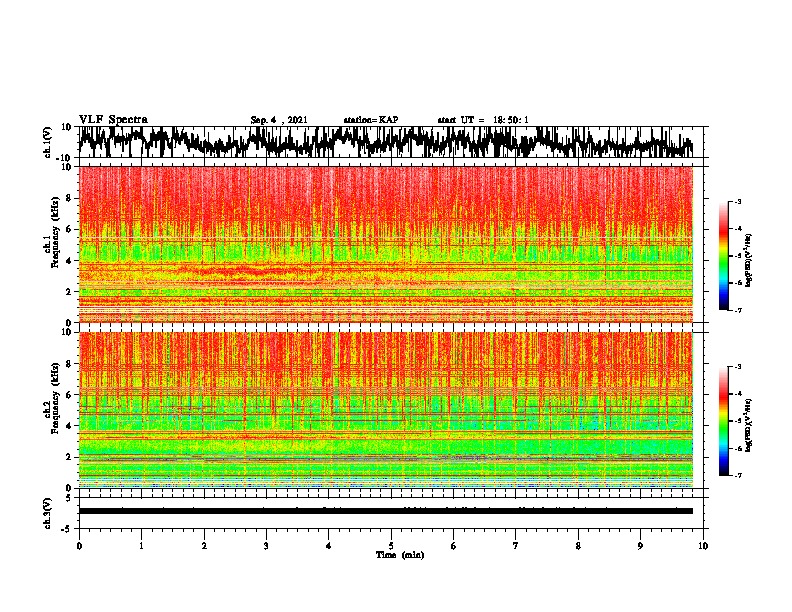792x612 pixels.
Task: Click the "8" kHz tick on ch.1 spectrogram
Action: [69, 198]
